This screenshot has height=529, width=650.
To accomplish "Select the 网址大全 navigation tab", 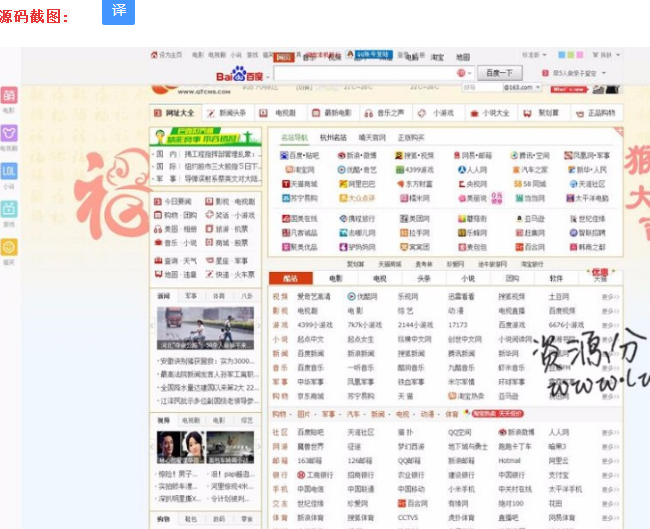I will [175, 113].
